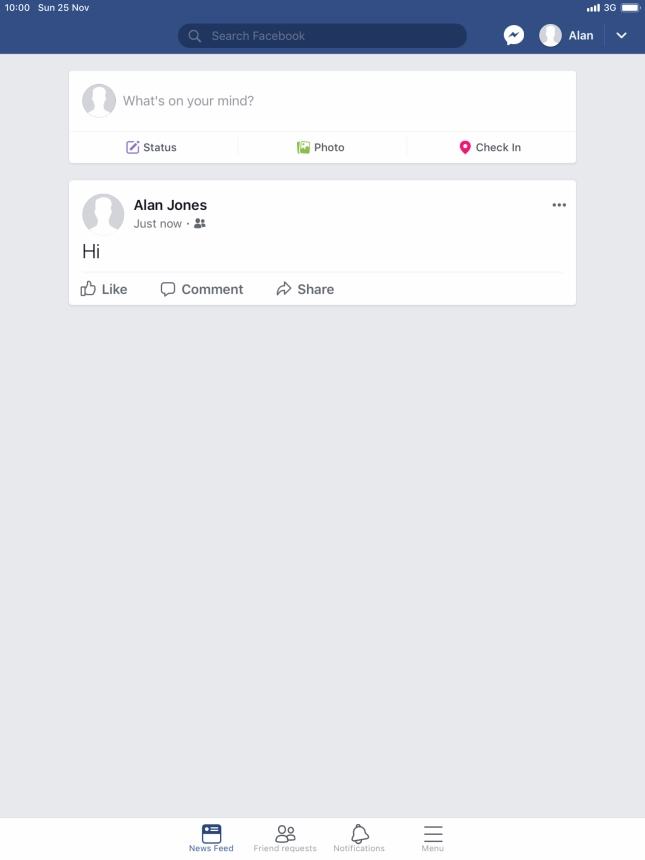Screen dimensions: 645x860
Task: Open Messenger from the top bar
Action: 514,36
